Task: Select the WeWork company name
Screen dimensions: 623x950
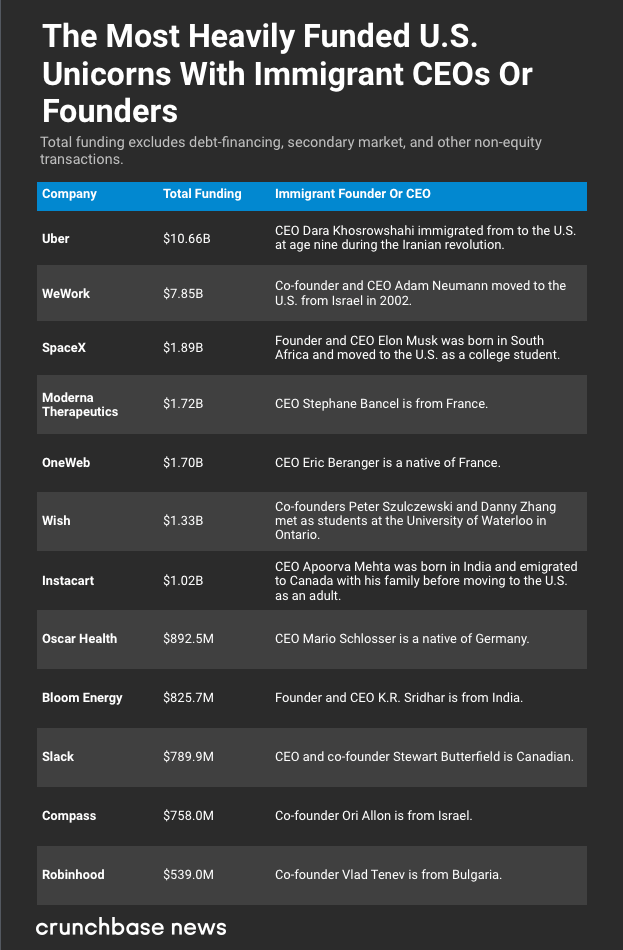Action: pyautogui.click(x=66, y=294)
